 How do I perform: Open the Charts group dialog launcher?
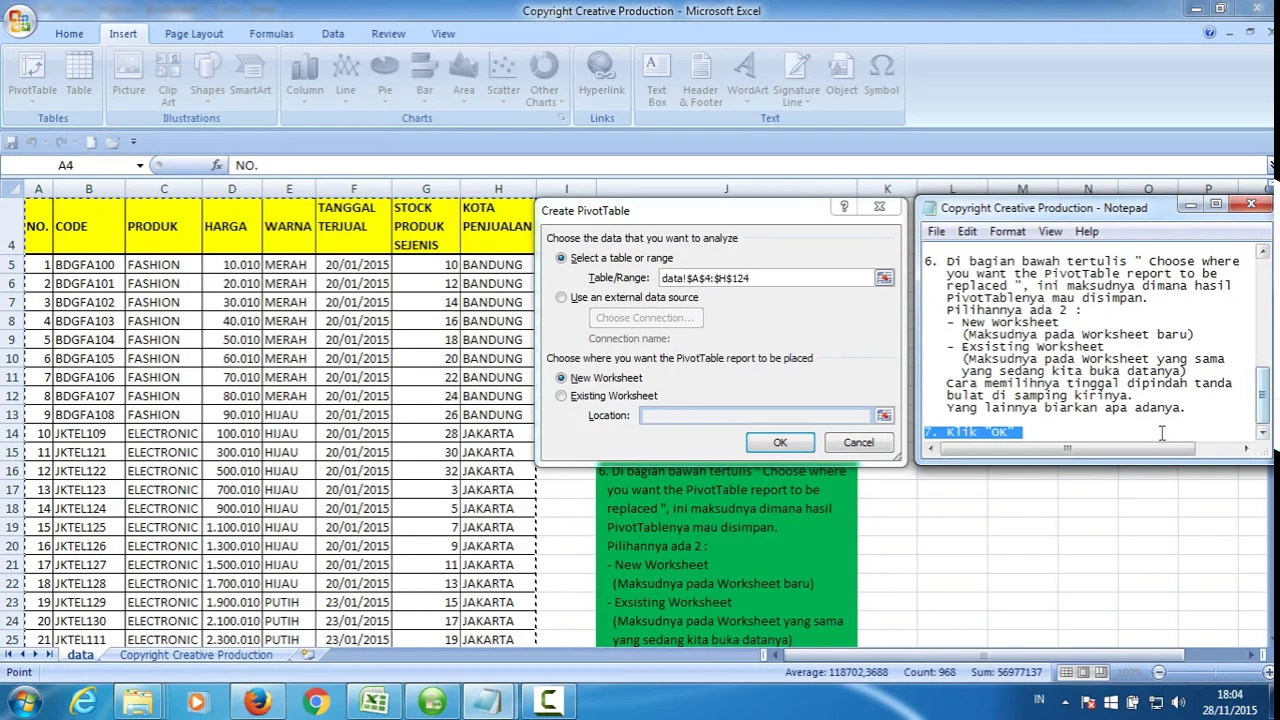coord(561,118)
